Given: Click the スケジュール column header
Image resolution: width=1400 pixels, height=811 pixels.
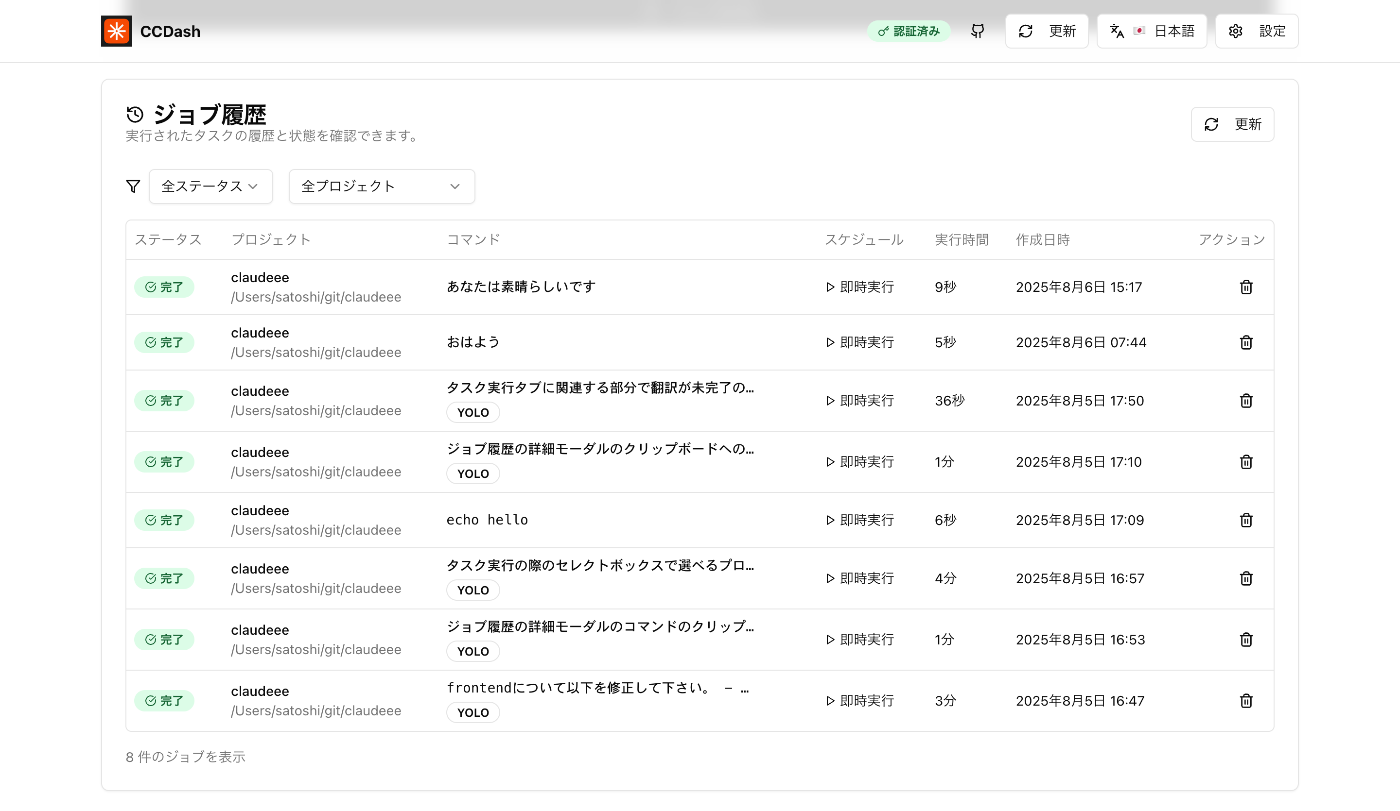Looking at the screenshot, I should coord(864,240).
